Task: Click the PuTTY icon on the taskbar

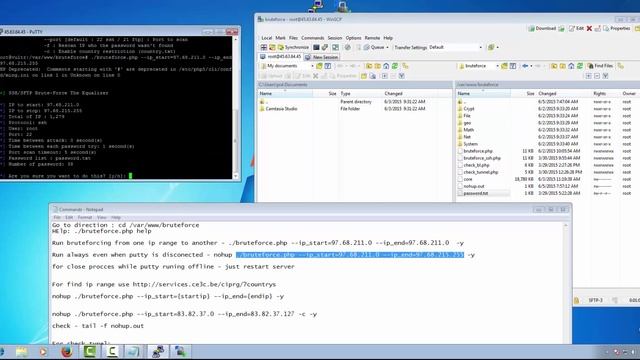Action: coord(158,351)
